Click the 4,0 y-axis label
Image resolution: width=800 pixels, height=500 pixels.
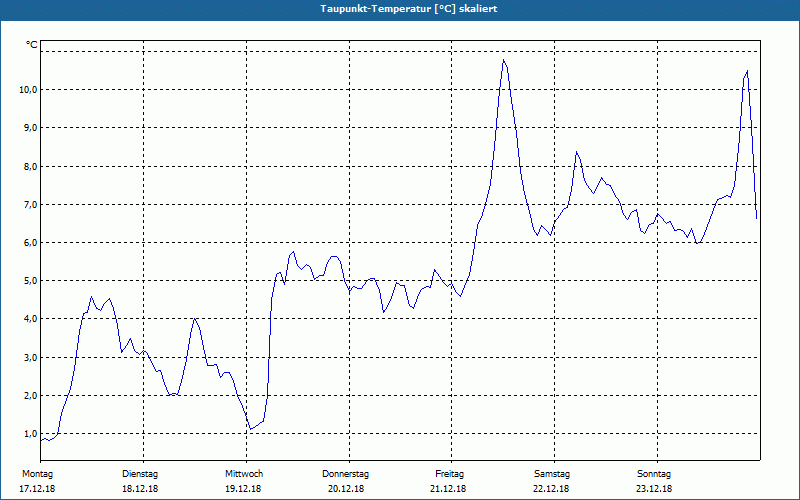click(30, 318)
